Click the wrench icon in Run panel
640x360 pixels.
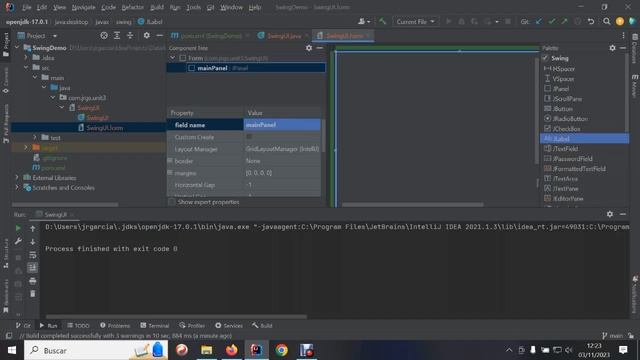click(18, 241)
